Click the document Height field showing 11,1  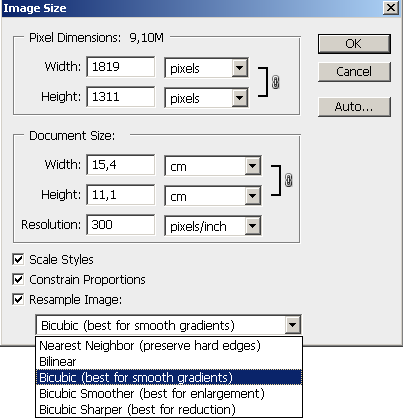(121, 195)
